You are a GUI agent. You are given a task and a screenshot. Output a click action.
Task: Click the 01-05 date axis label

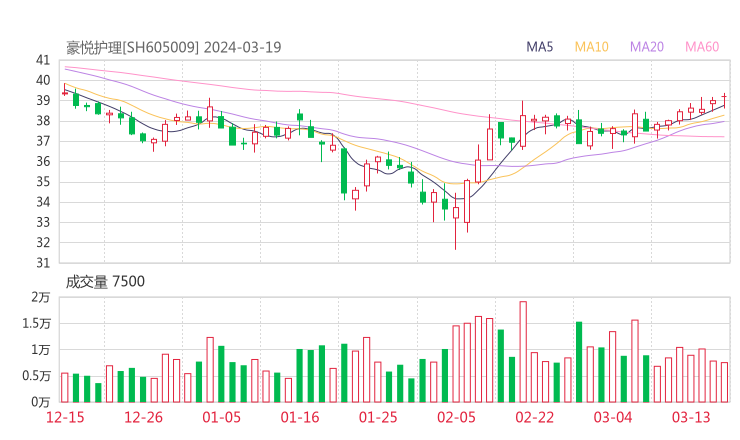click(221, 417)
